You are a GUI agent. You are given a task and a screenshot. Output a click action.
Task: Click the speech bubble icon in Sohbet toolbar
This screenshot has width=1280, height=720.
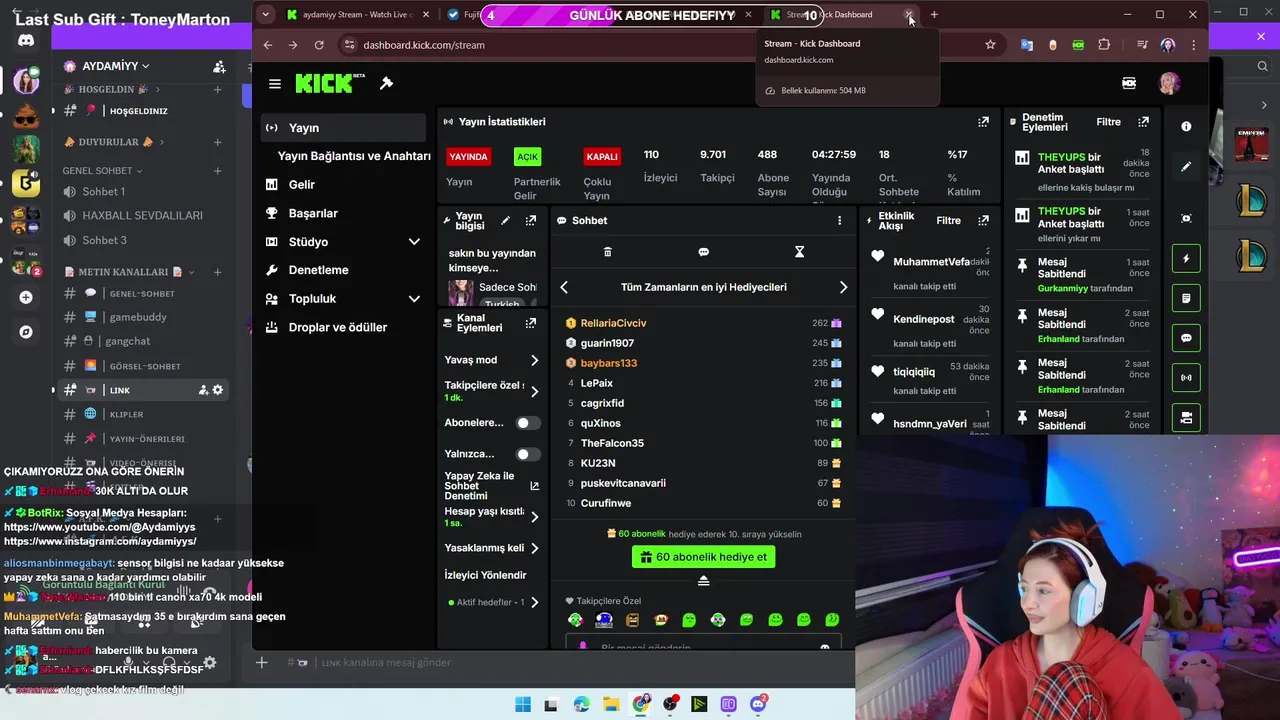[x=703, y=252]
